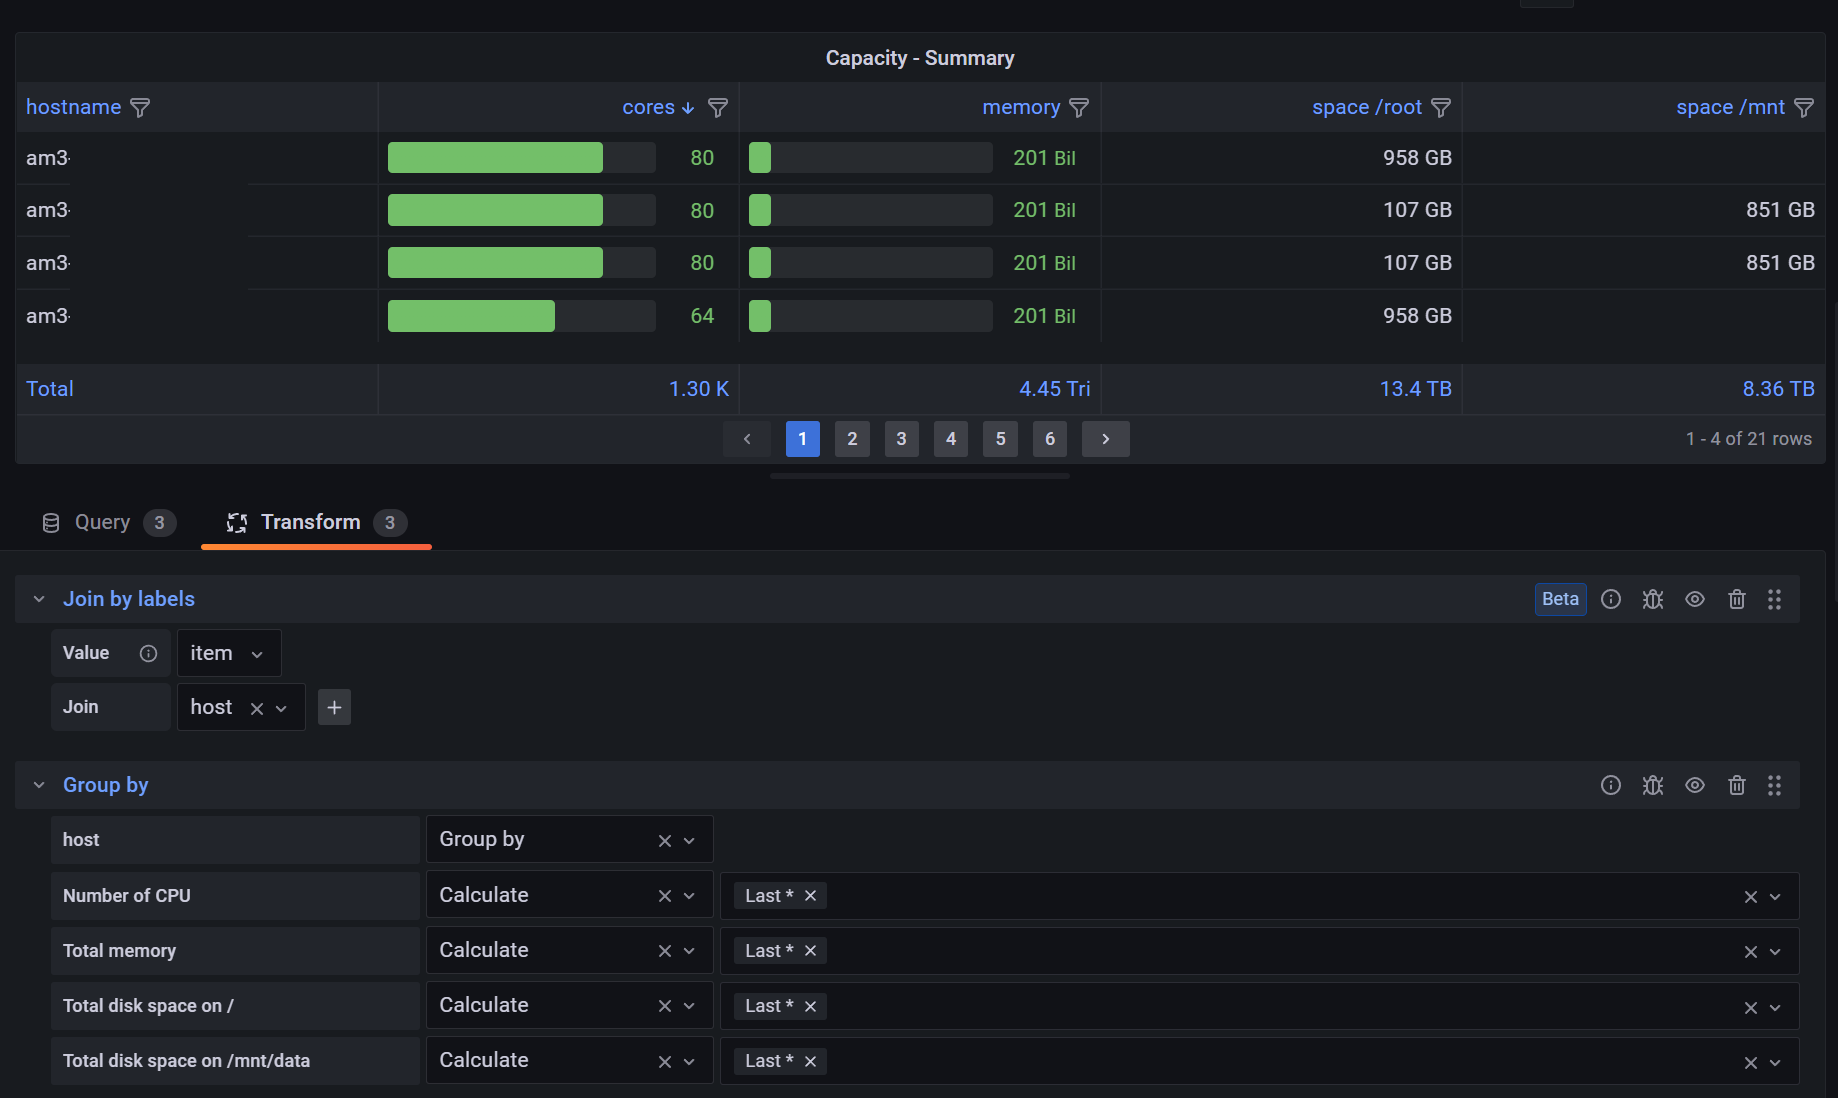Collapse the Group by section
Viewport: 1838px width, 1098px height.
pyautogui.click(x=38, y=785)
